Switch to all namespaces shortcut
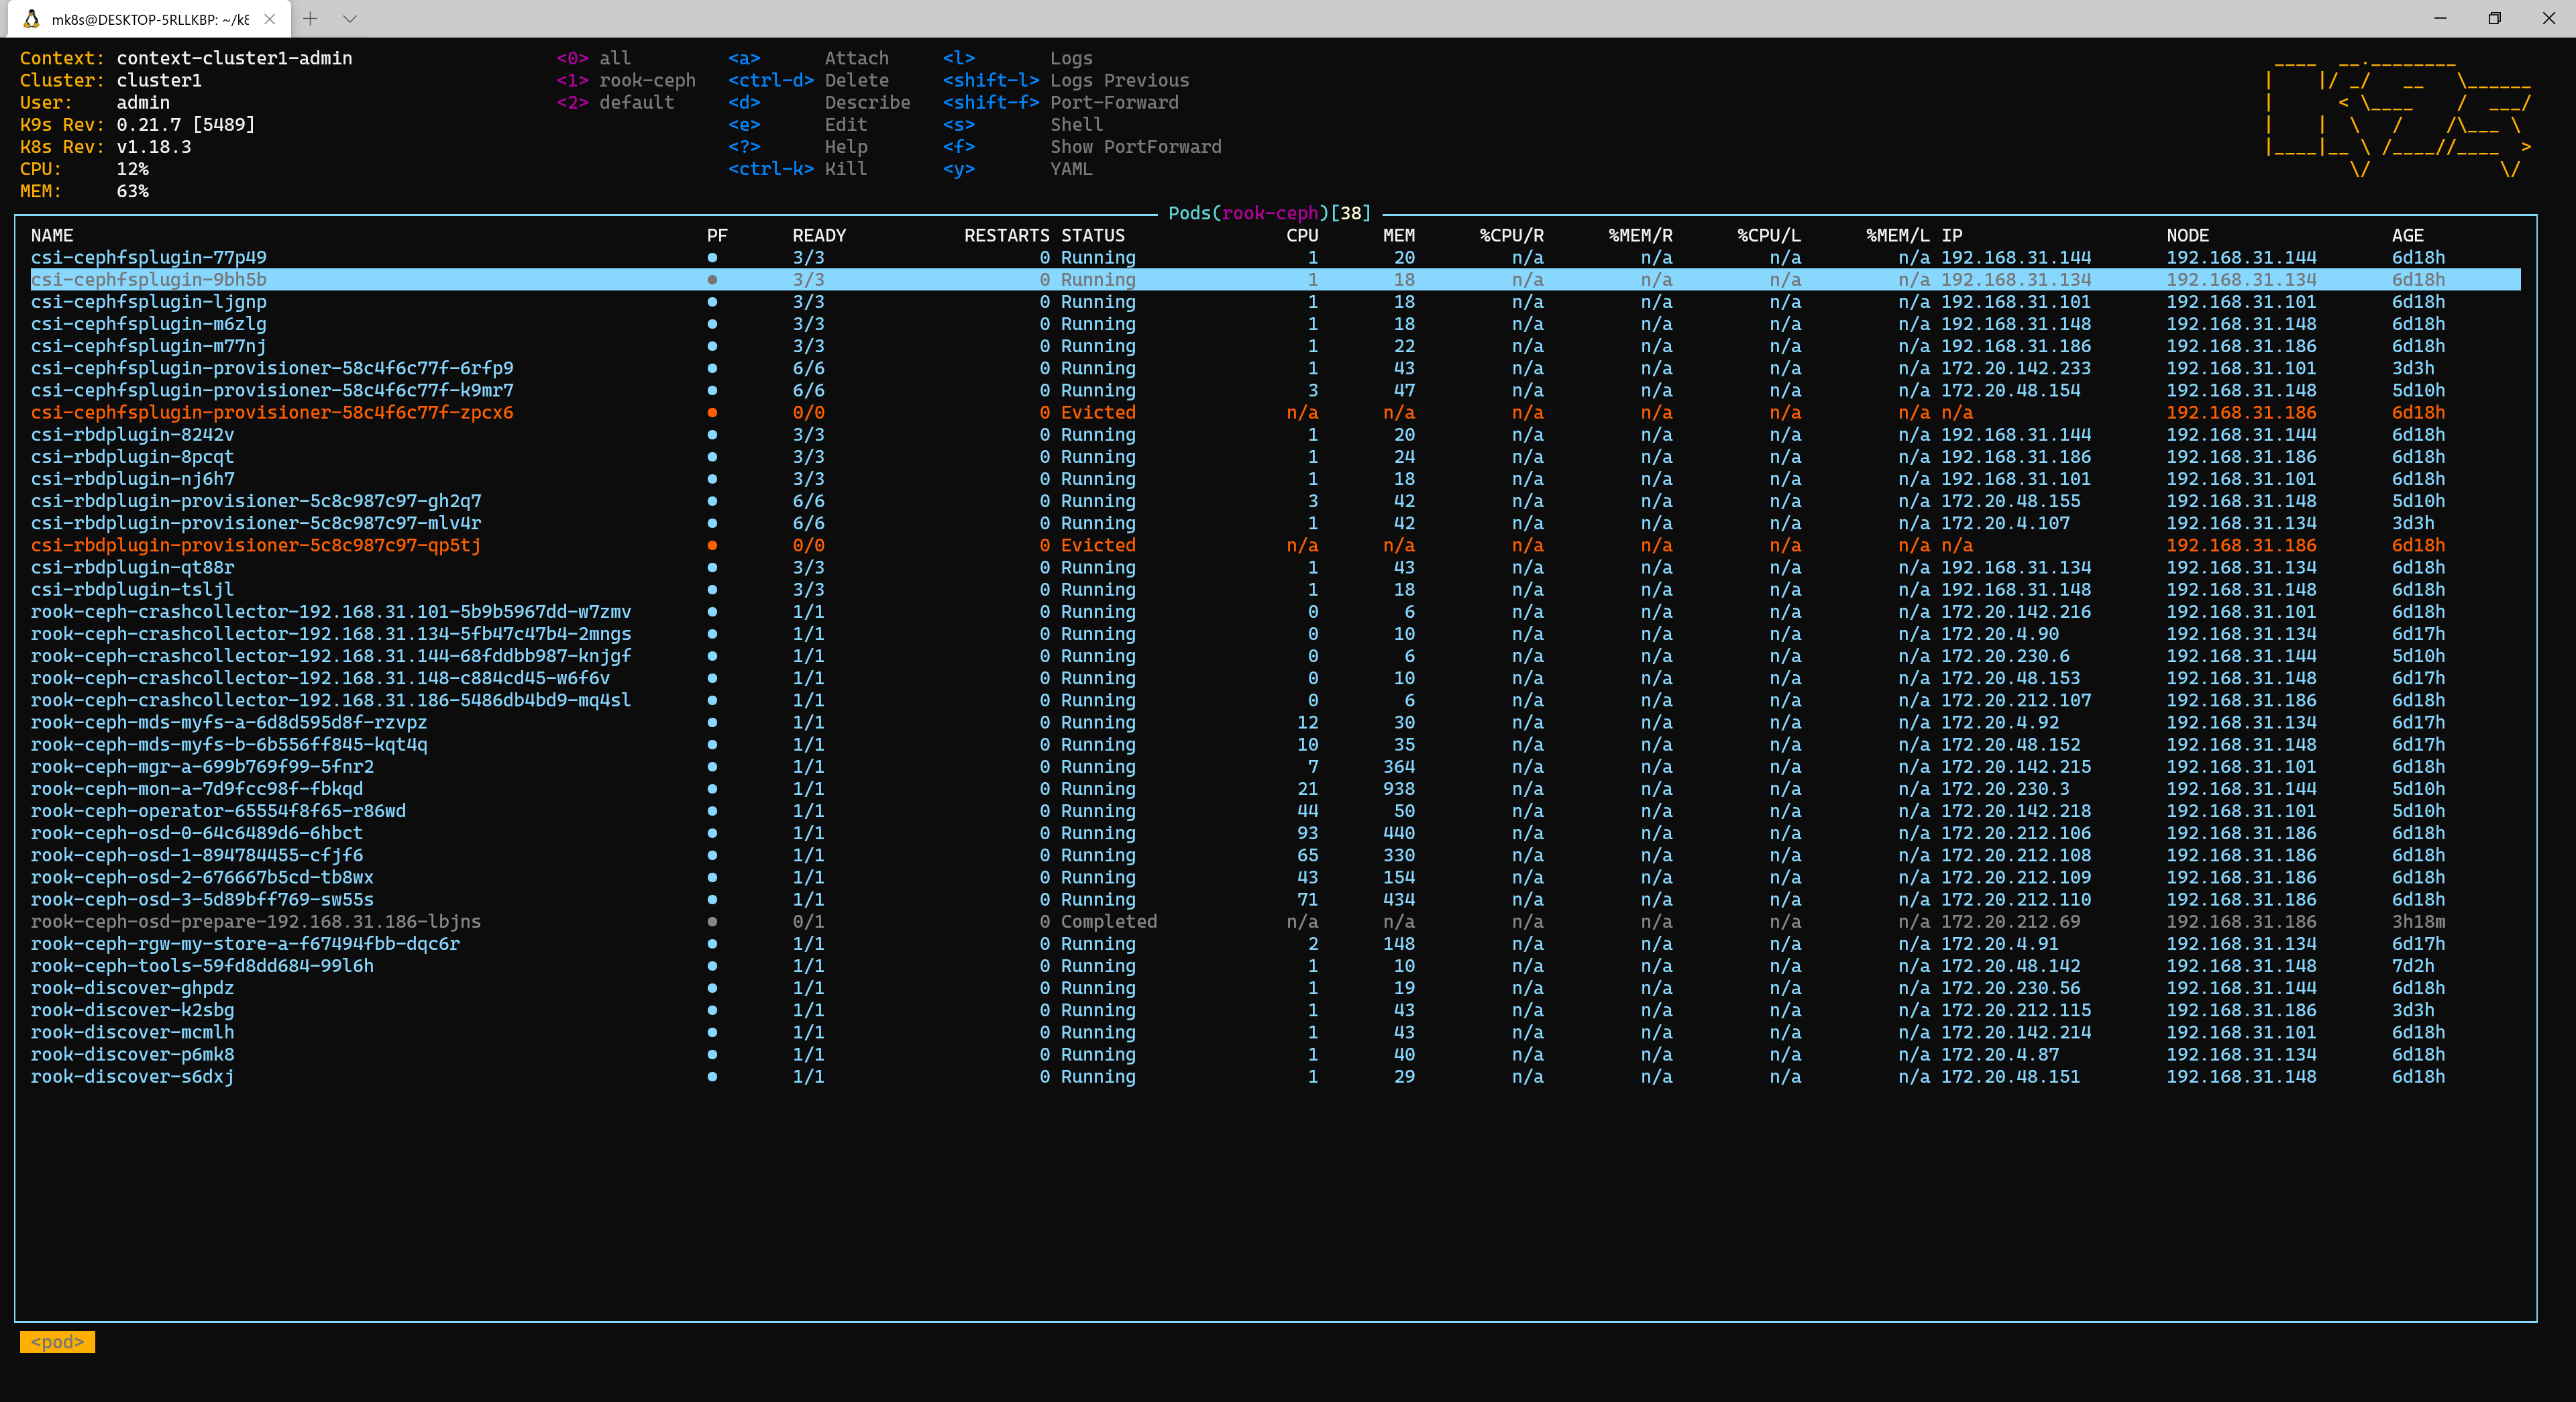 (x=614, y=59)
